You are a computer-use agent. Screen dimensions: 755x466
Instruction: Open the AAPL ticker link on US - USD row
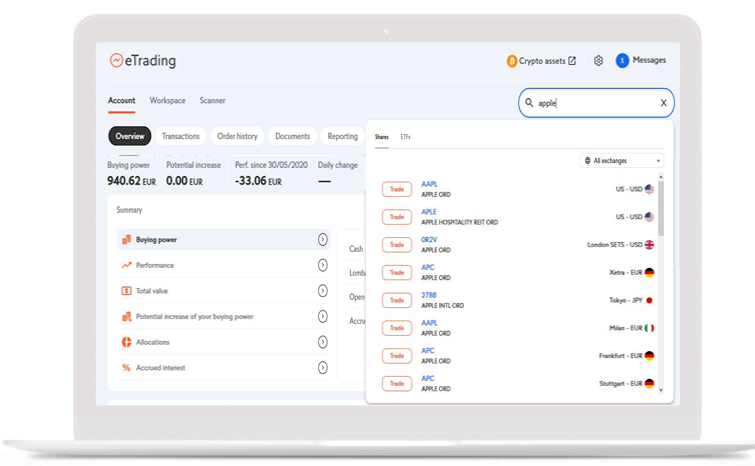click(429, 184)
